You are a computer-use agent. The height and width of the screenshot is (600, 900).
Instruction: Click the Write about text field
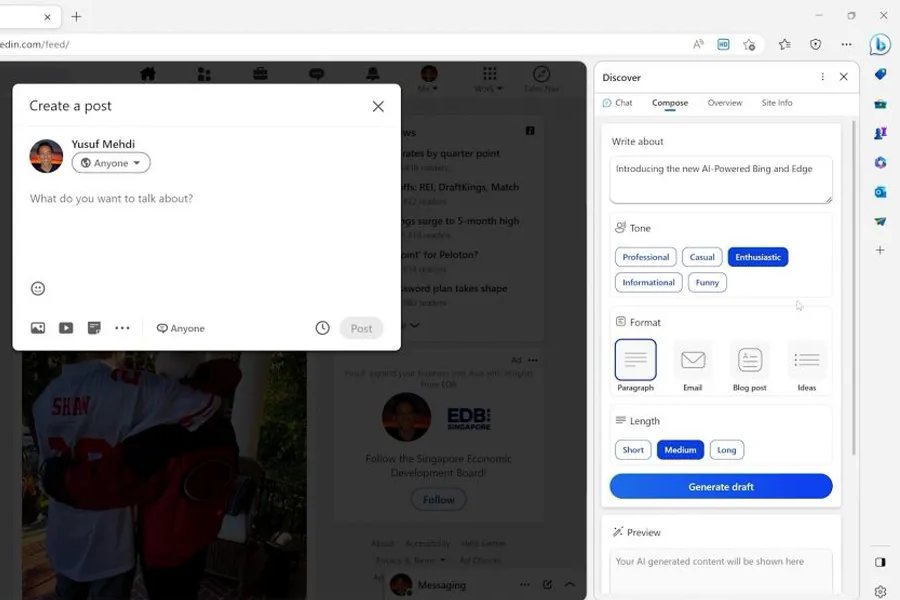click(x=721, y=180)
